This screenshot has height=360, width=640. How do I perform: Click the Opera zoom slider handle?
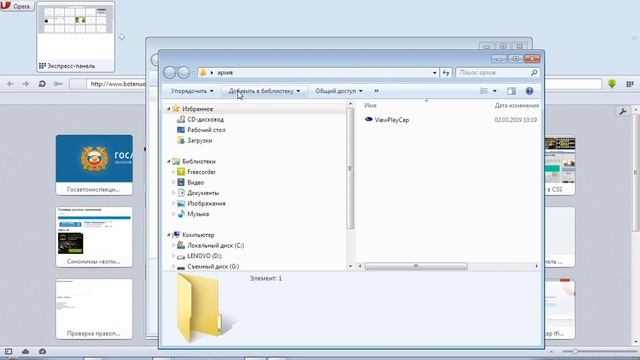tap(575, 351)
